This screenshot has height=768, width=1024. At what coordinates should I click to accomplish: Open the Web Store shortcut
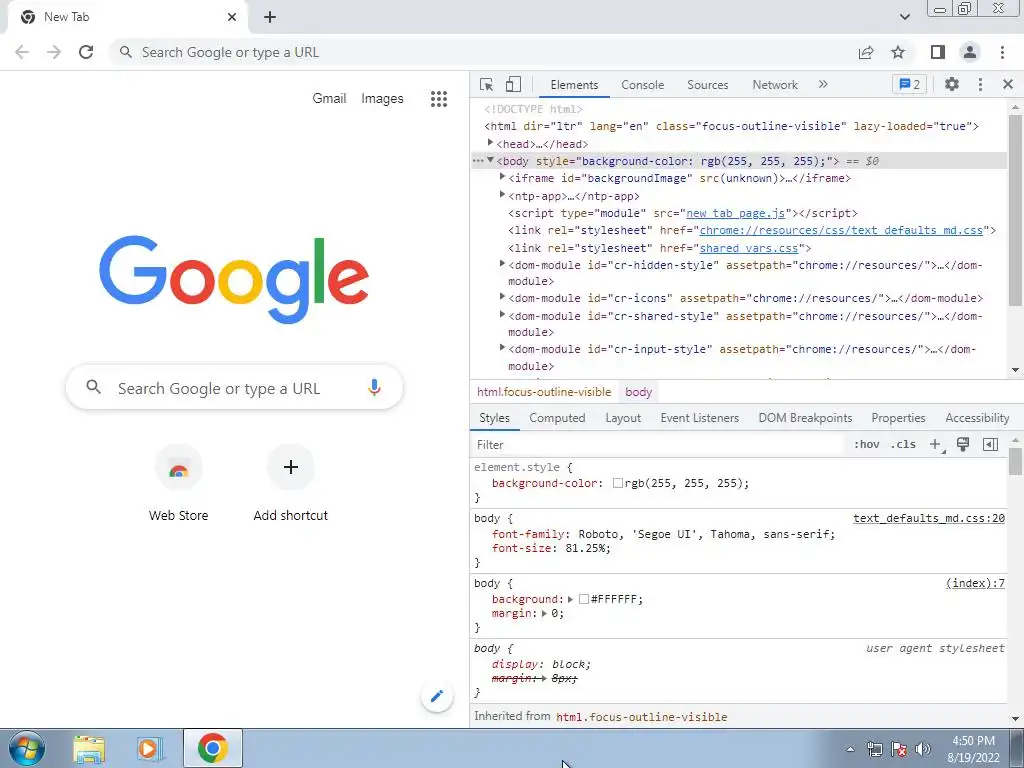178,484
